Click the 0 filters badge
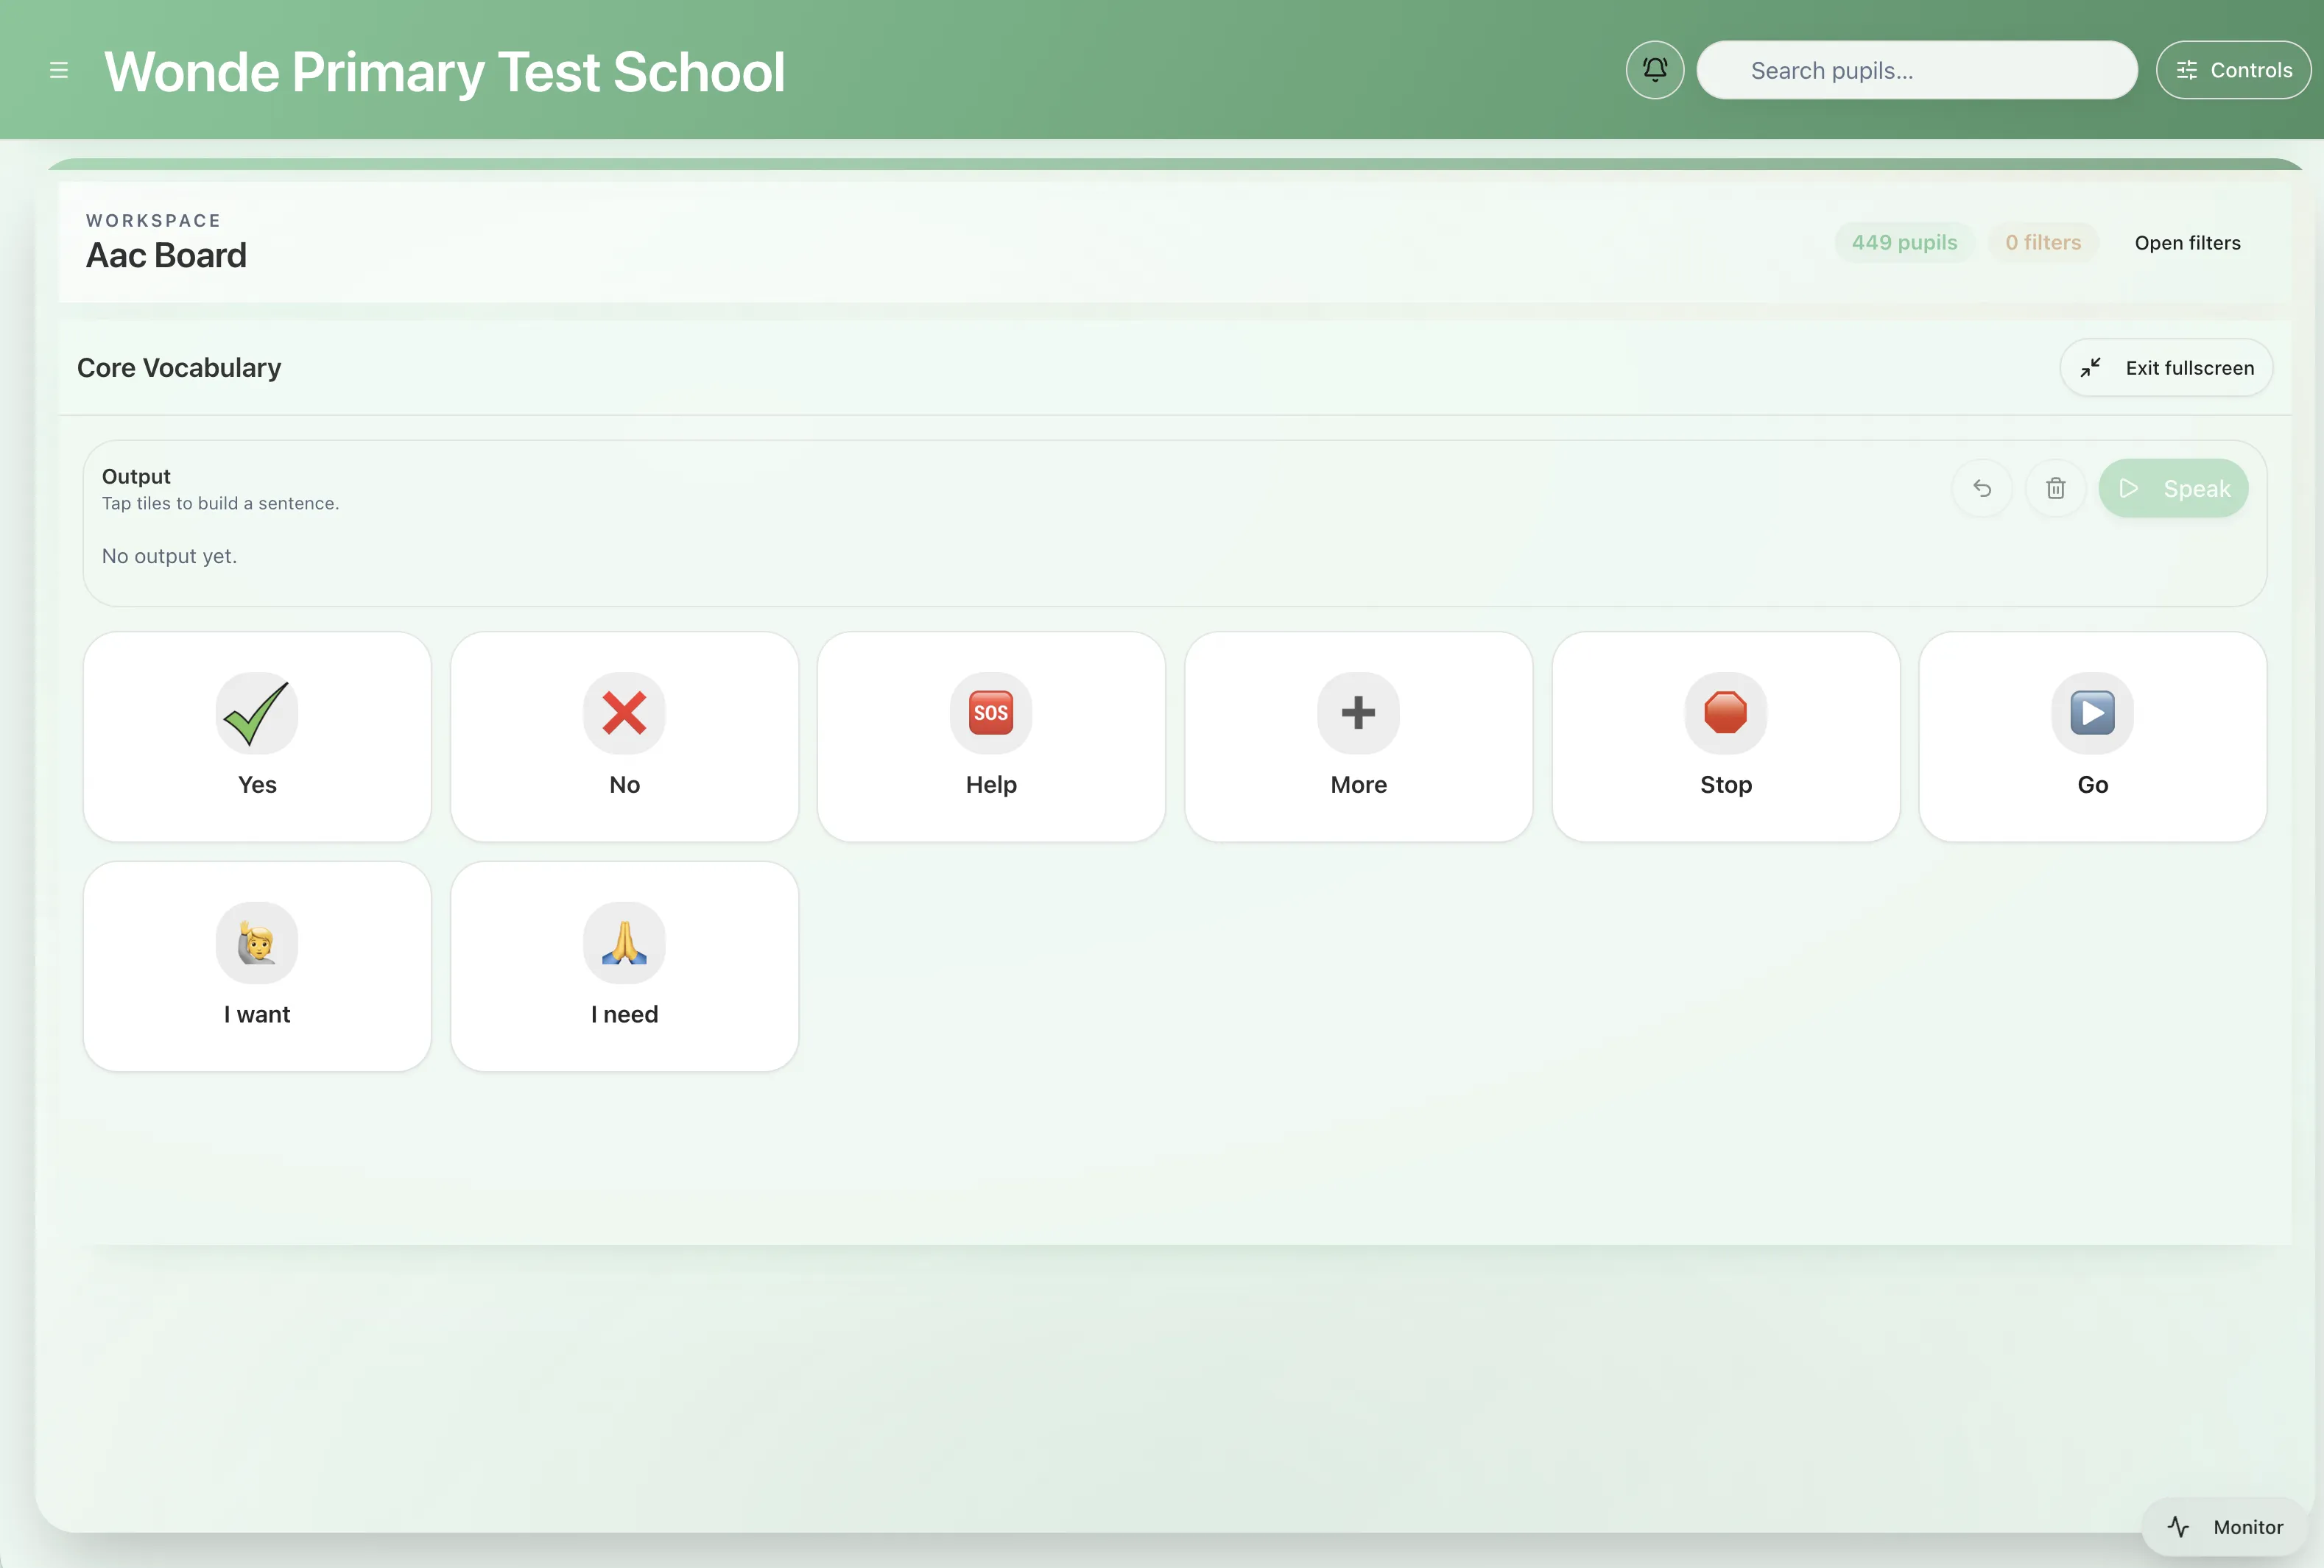 2043,242
